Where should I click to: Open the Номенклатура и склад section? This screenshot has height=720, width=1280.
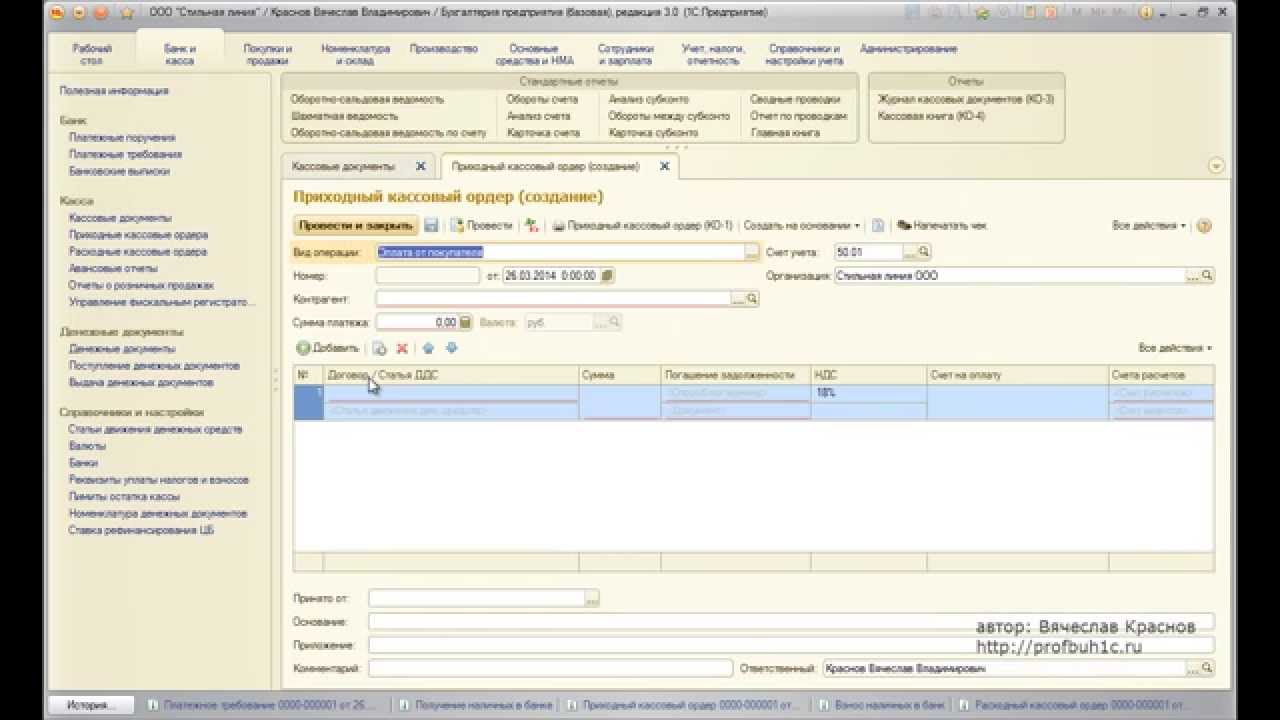tap(355, 54)
